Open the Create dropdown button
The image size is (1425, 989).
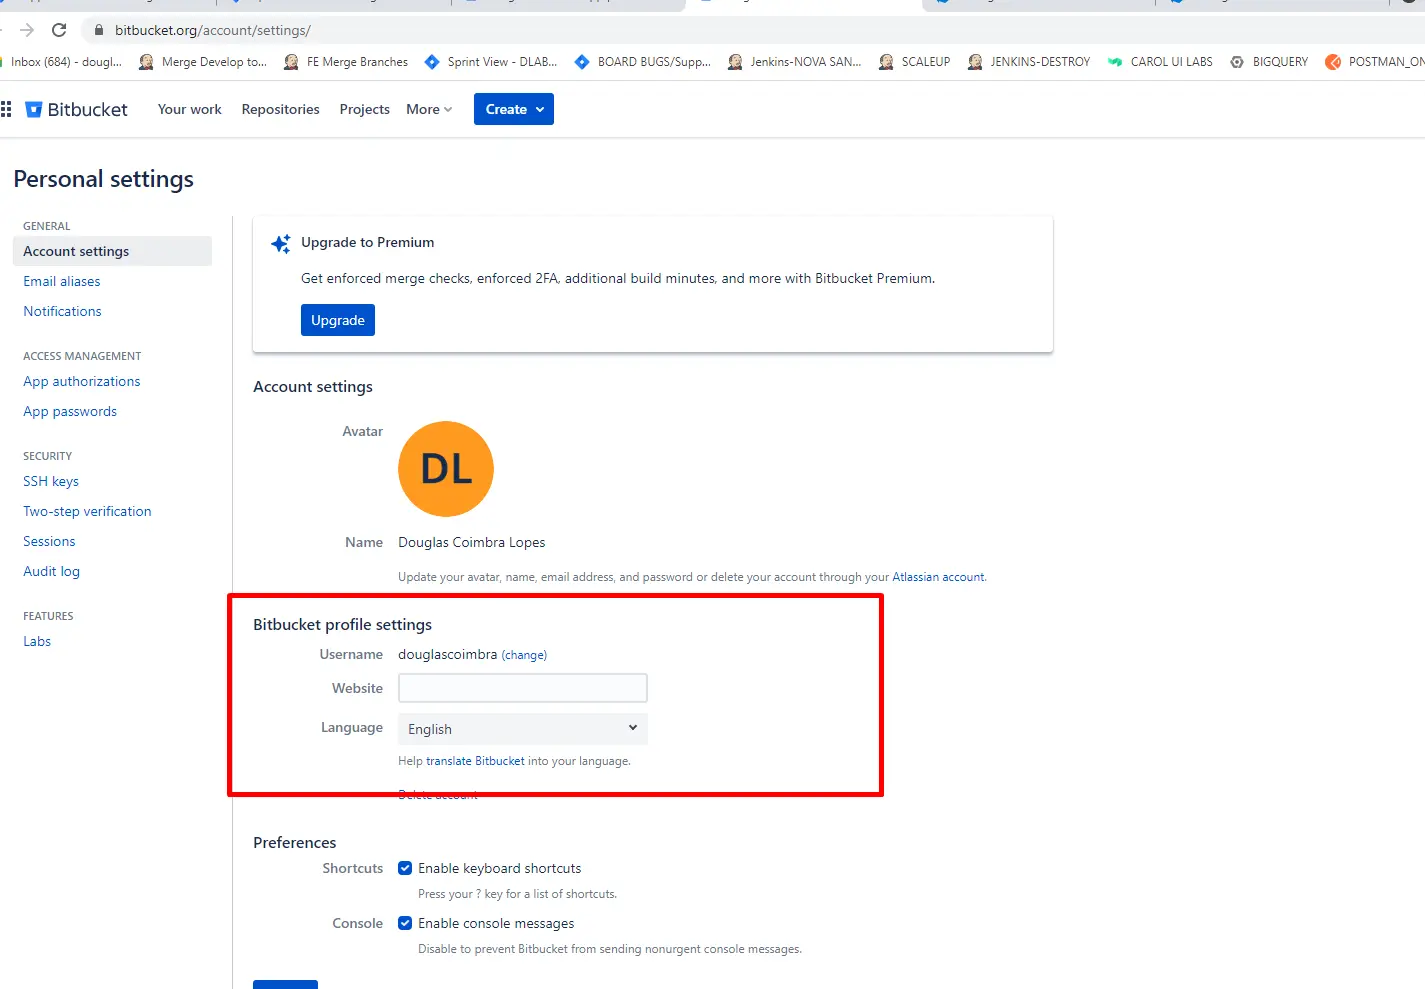(514, 109)
